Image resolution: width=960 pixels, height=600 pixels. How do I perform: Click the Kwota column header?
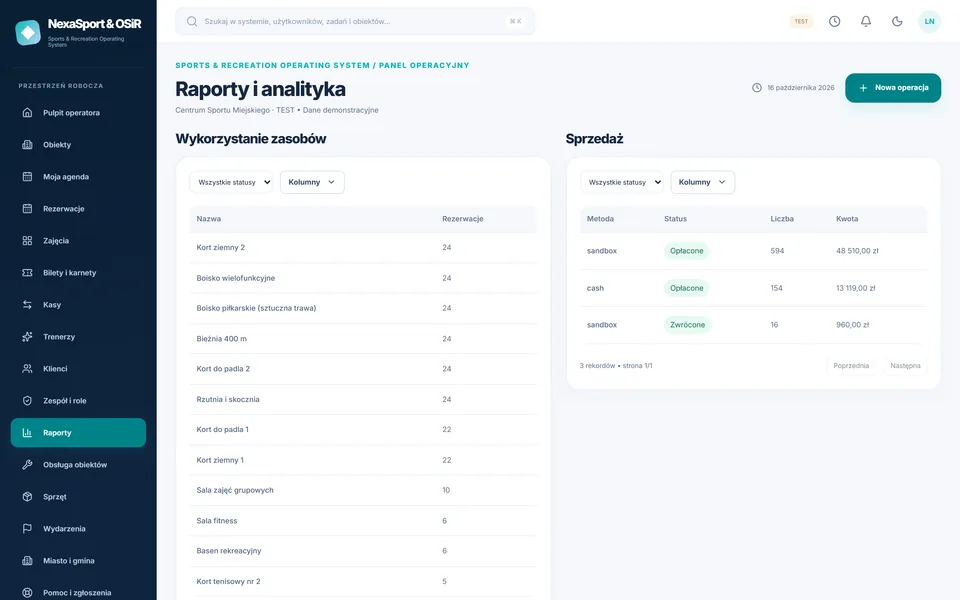tap(847, 219)
